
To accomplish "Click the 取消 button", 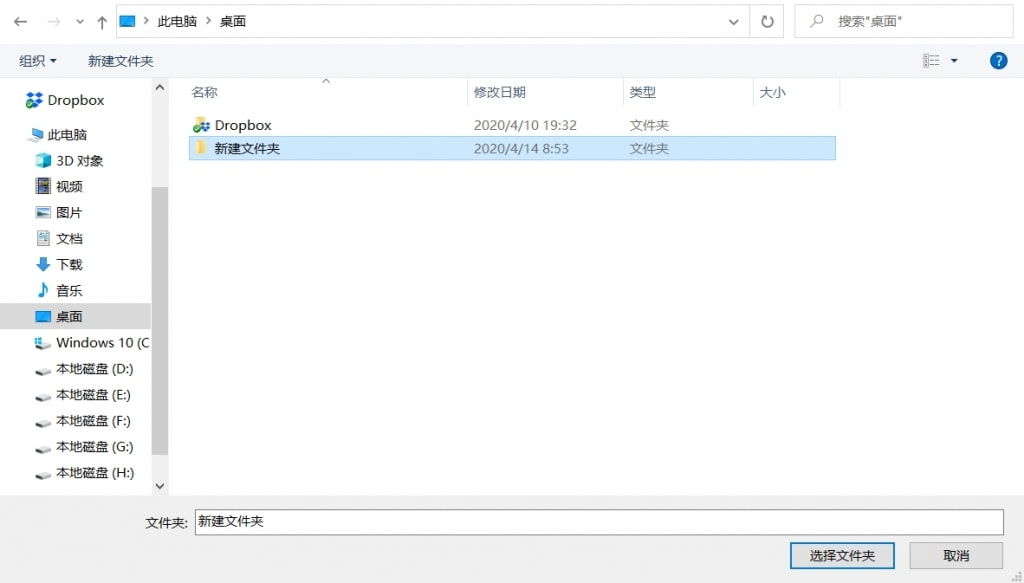I will click(x=956, y=556).
